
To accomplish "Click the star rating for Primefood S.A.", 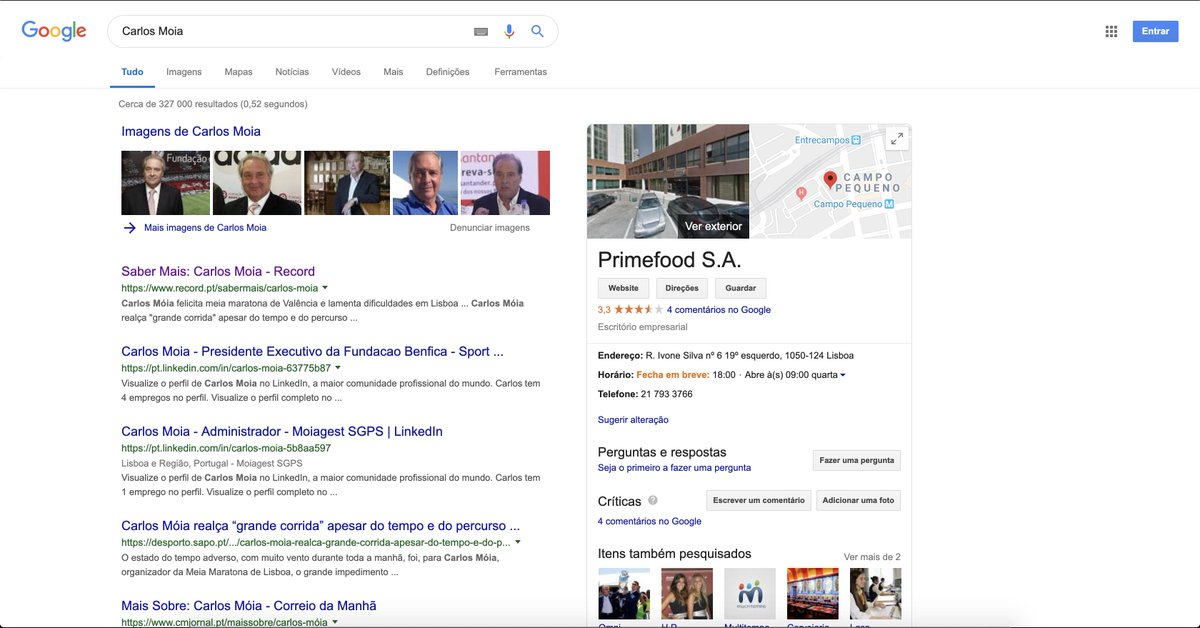I will [x=638, y=310].
